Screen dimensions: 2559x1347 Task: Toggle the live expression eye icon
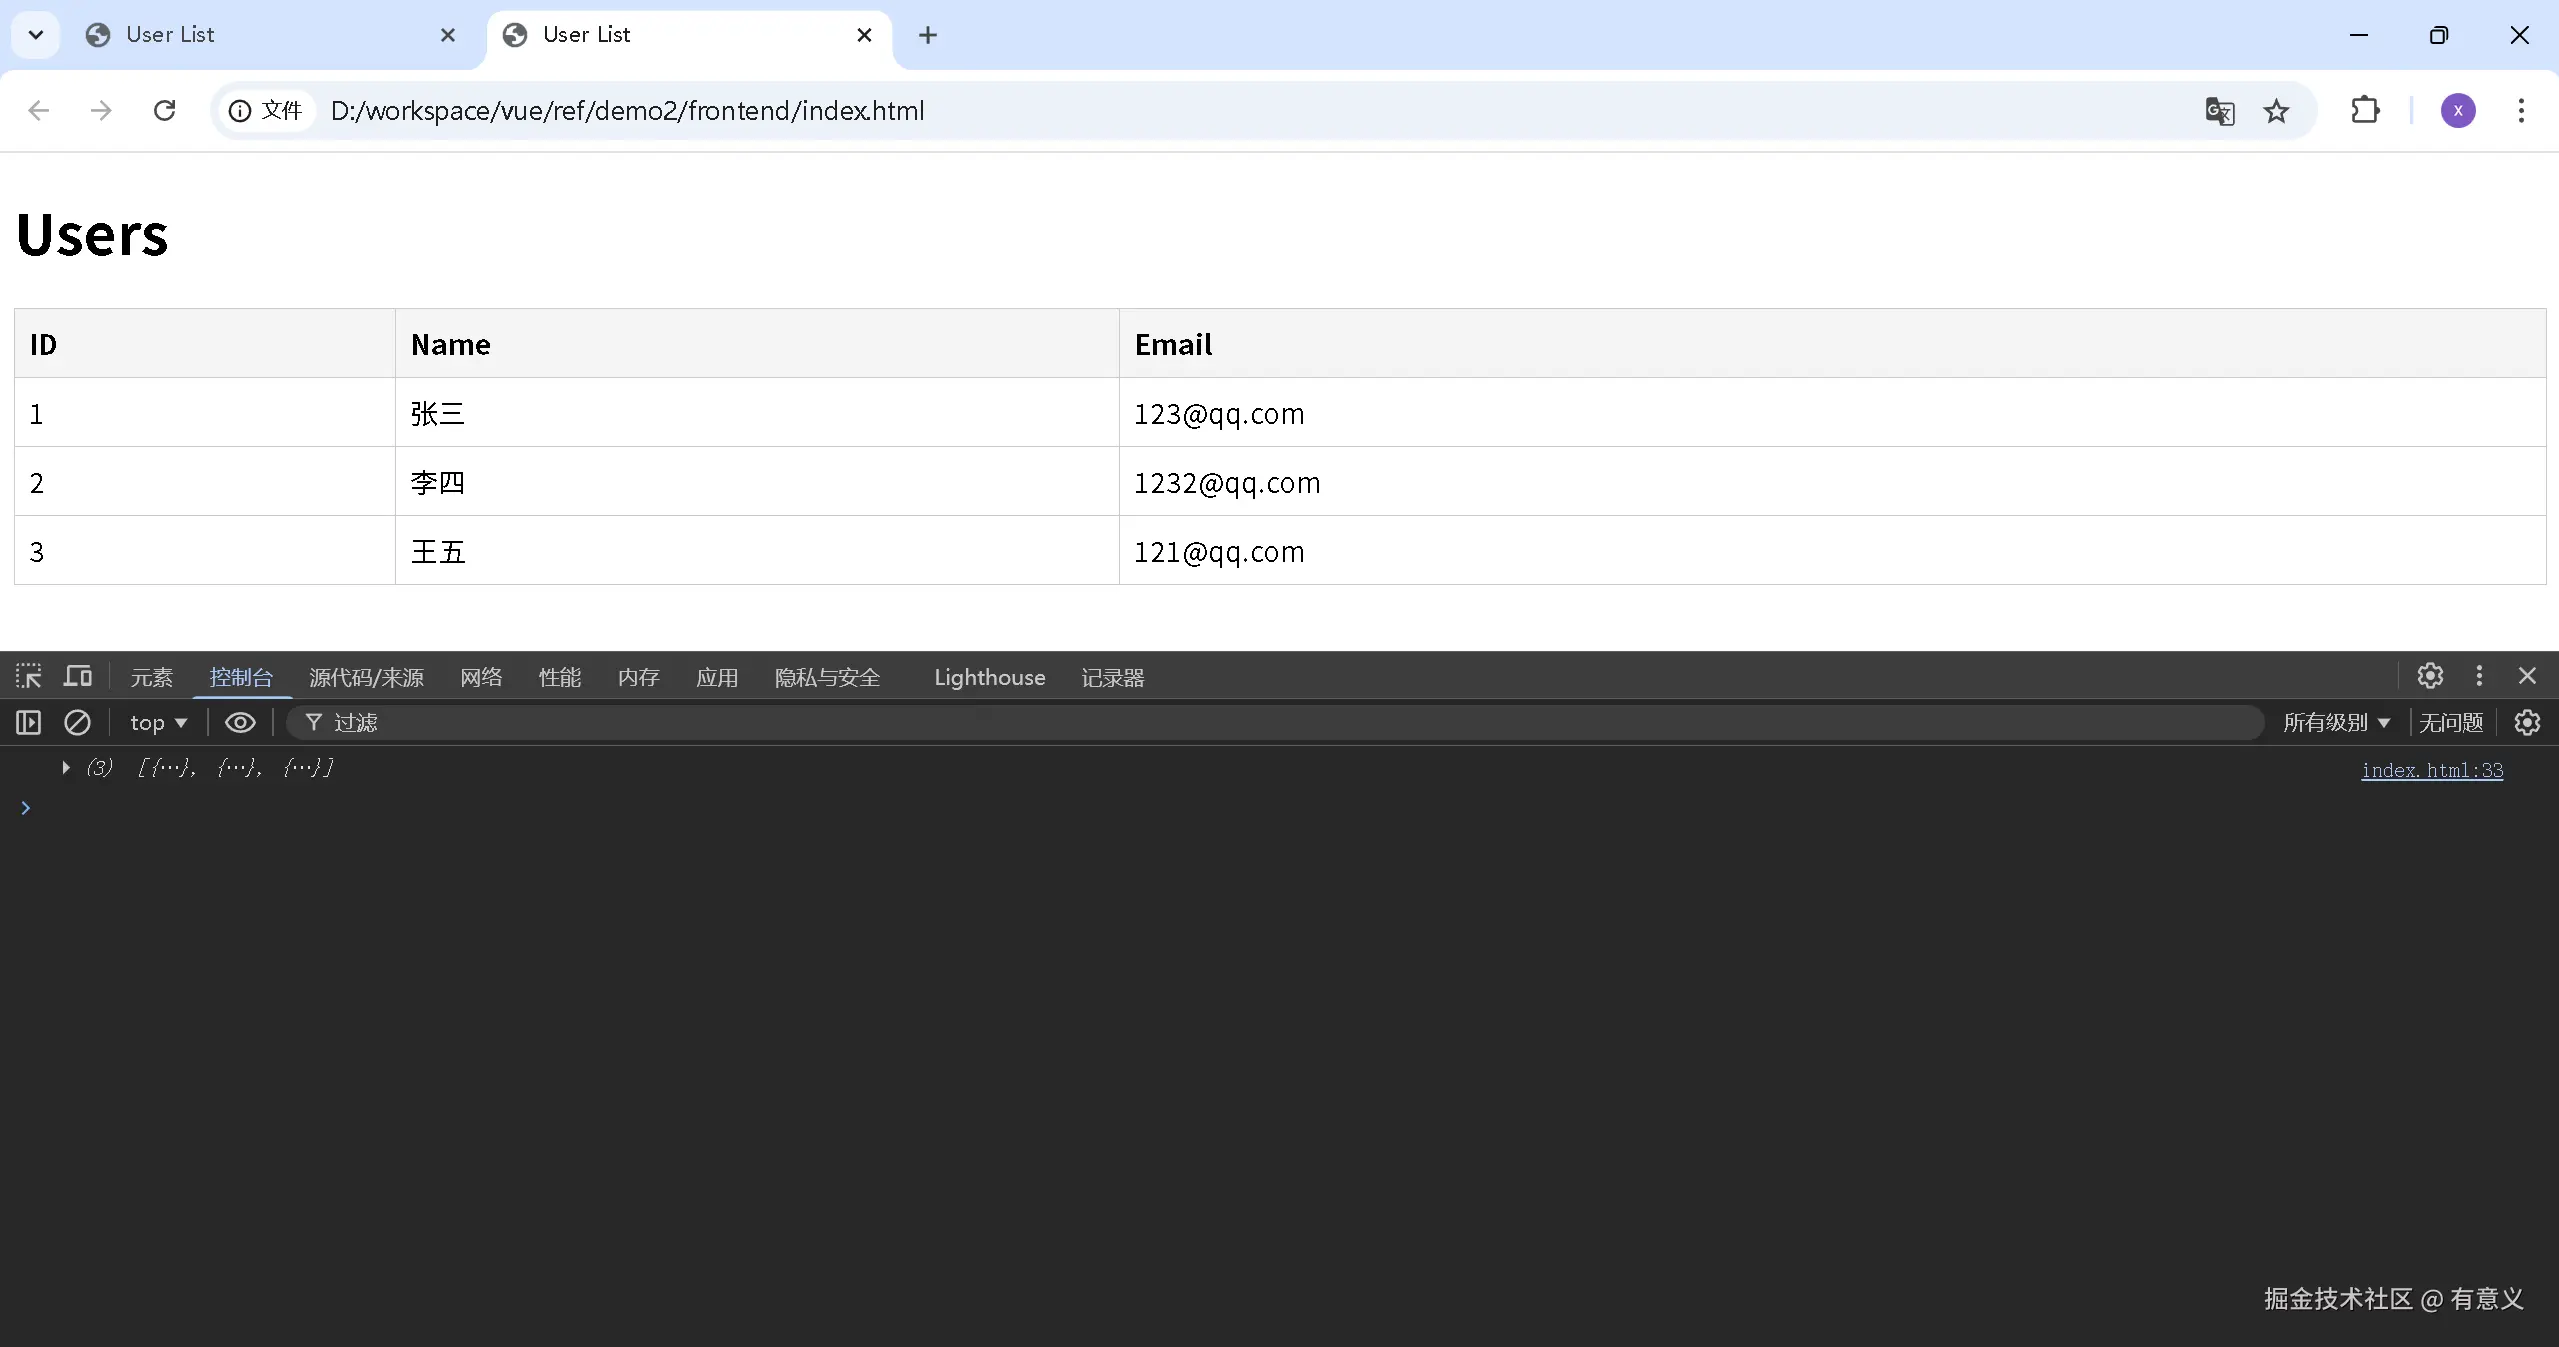coord(240,722)
